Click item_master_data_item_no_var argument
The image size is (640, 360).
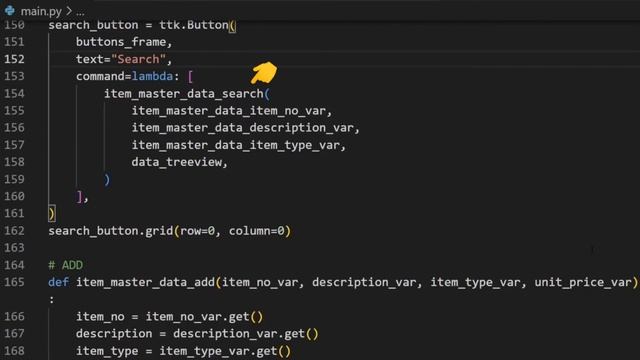click(x=229, y=111)
